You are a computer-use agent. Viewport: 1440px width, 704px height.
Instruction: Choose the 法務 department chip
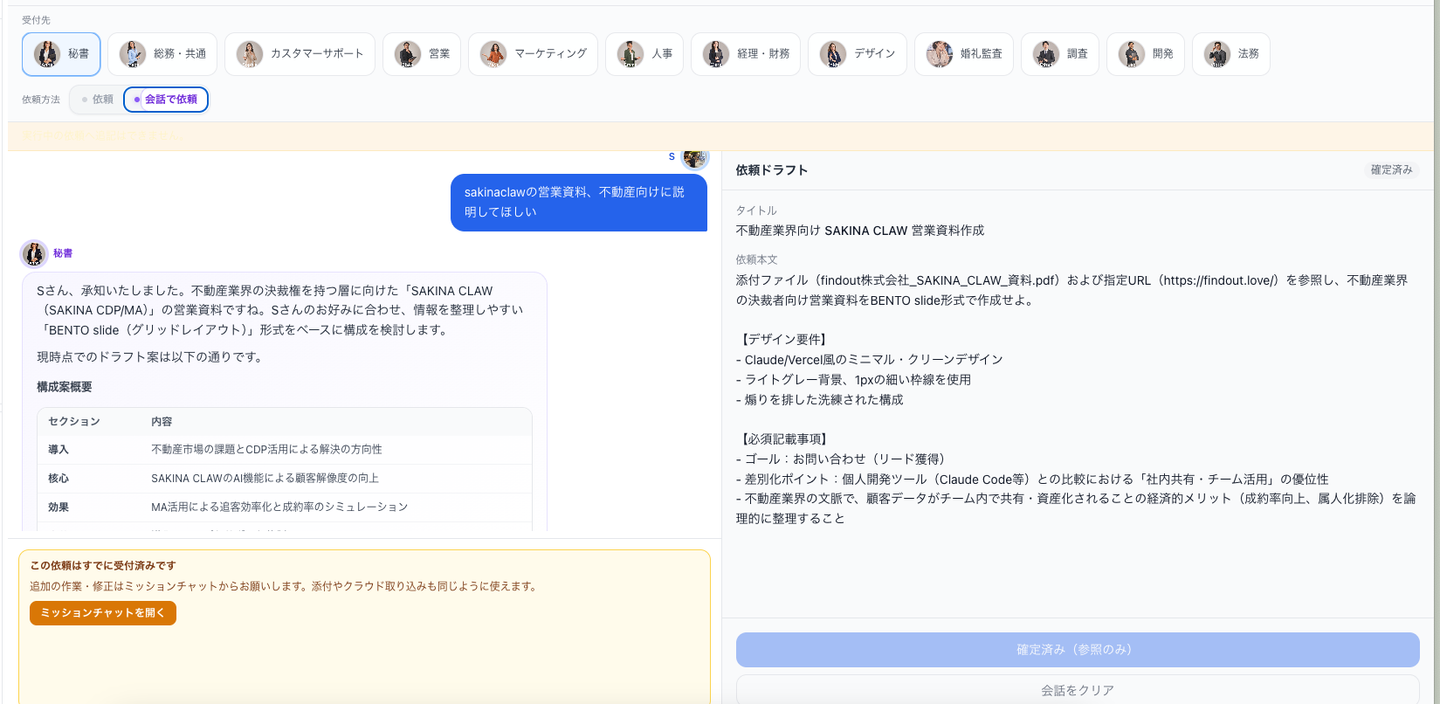pyautogui.click(x=1231, y=54)
